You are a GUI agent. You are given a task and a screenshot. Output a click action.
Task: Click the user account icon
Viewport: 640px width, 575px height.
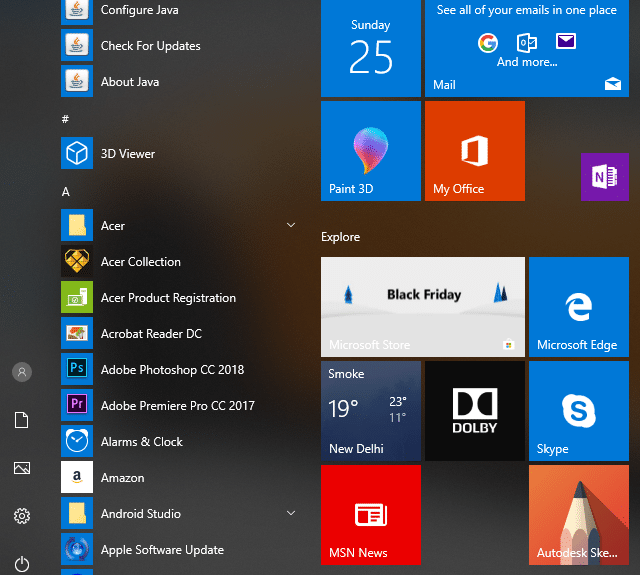[22, 372]
